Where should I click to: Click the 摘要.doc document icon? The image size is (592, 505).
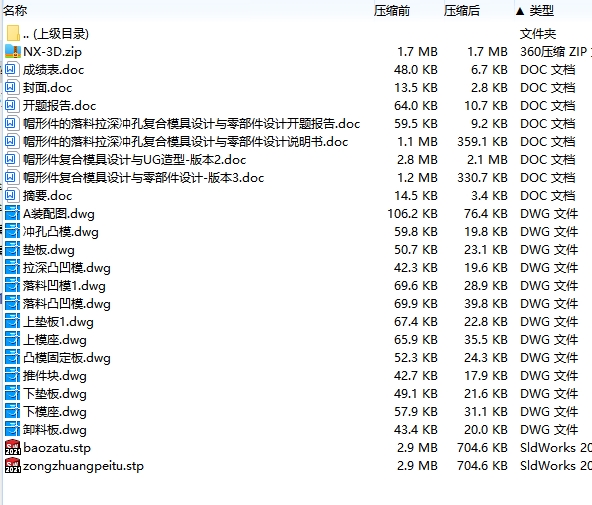tap(11, 196)
